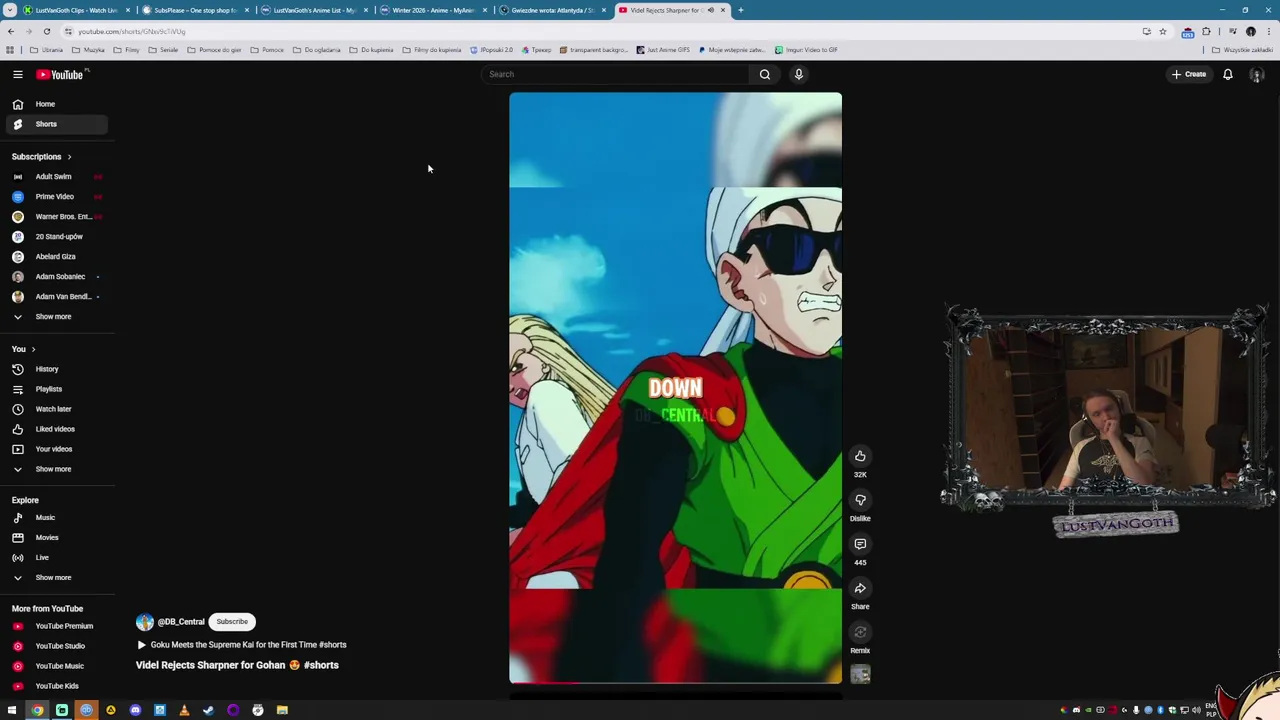1280x720 pixels.
Task: Open Music in Explore
Action: point(57,518)
